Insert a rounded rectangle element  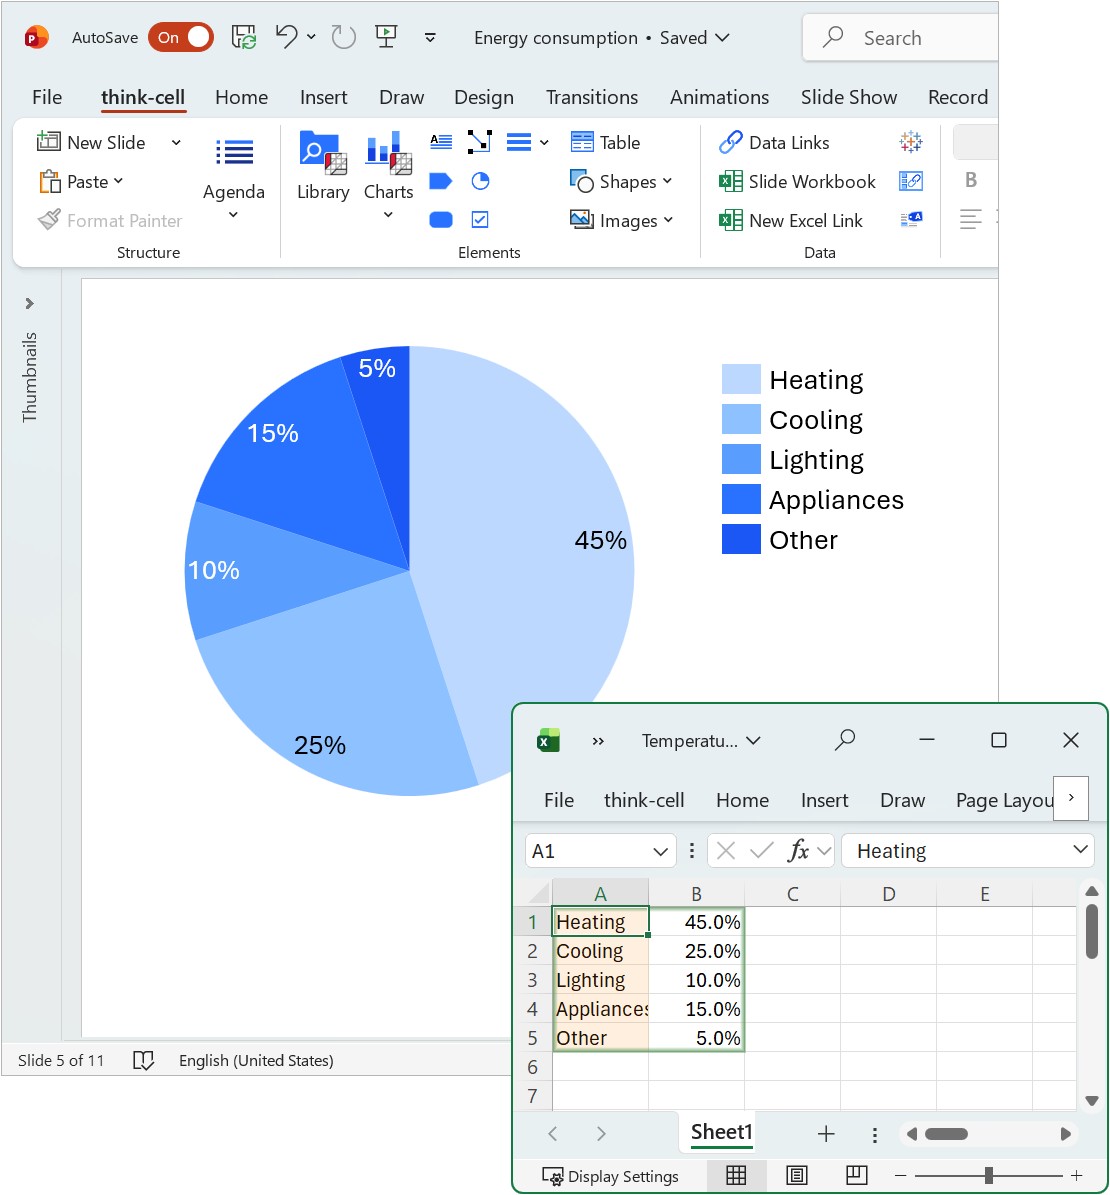441,220
